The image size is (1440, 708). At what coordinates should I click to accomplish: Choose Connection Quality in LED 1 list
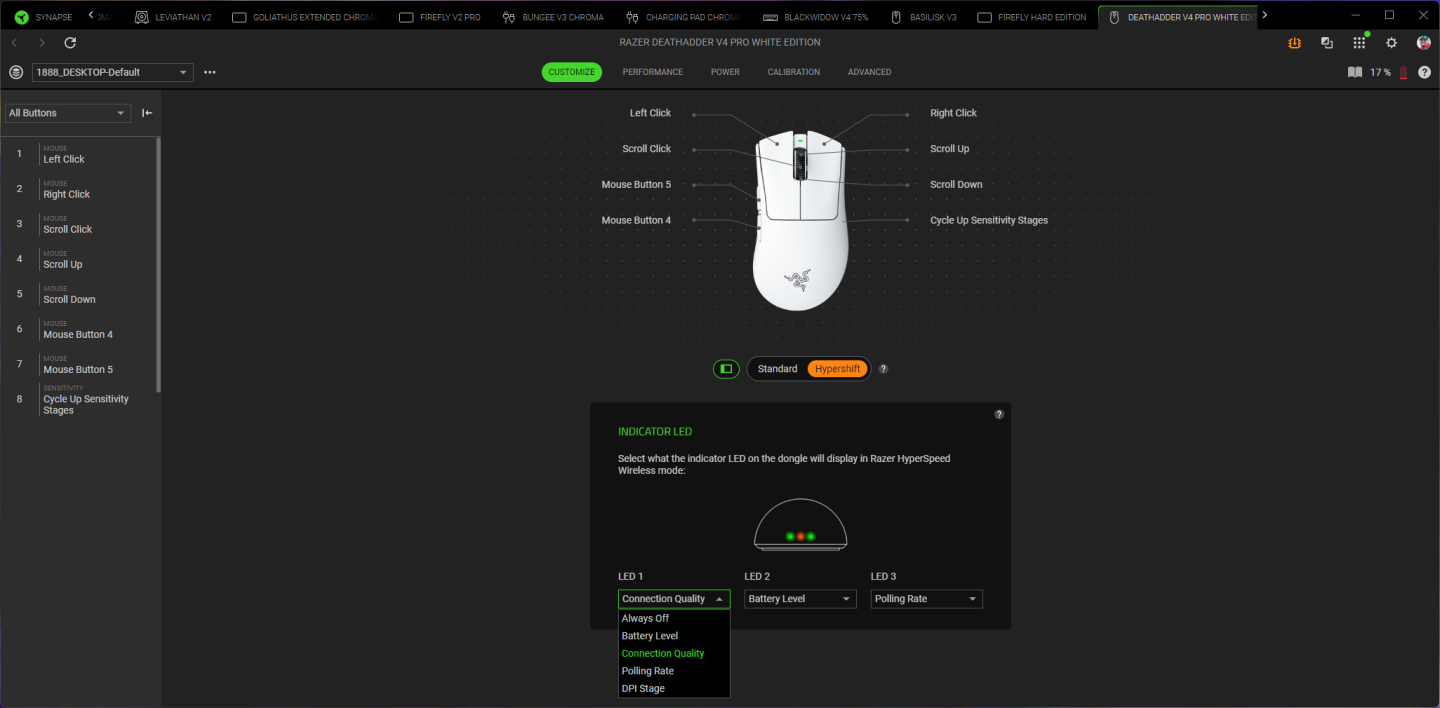[674, 653]
